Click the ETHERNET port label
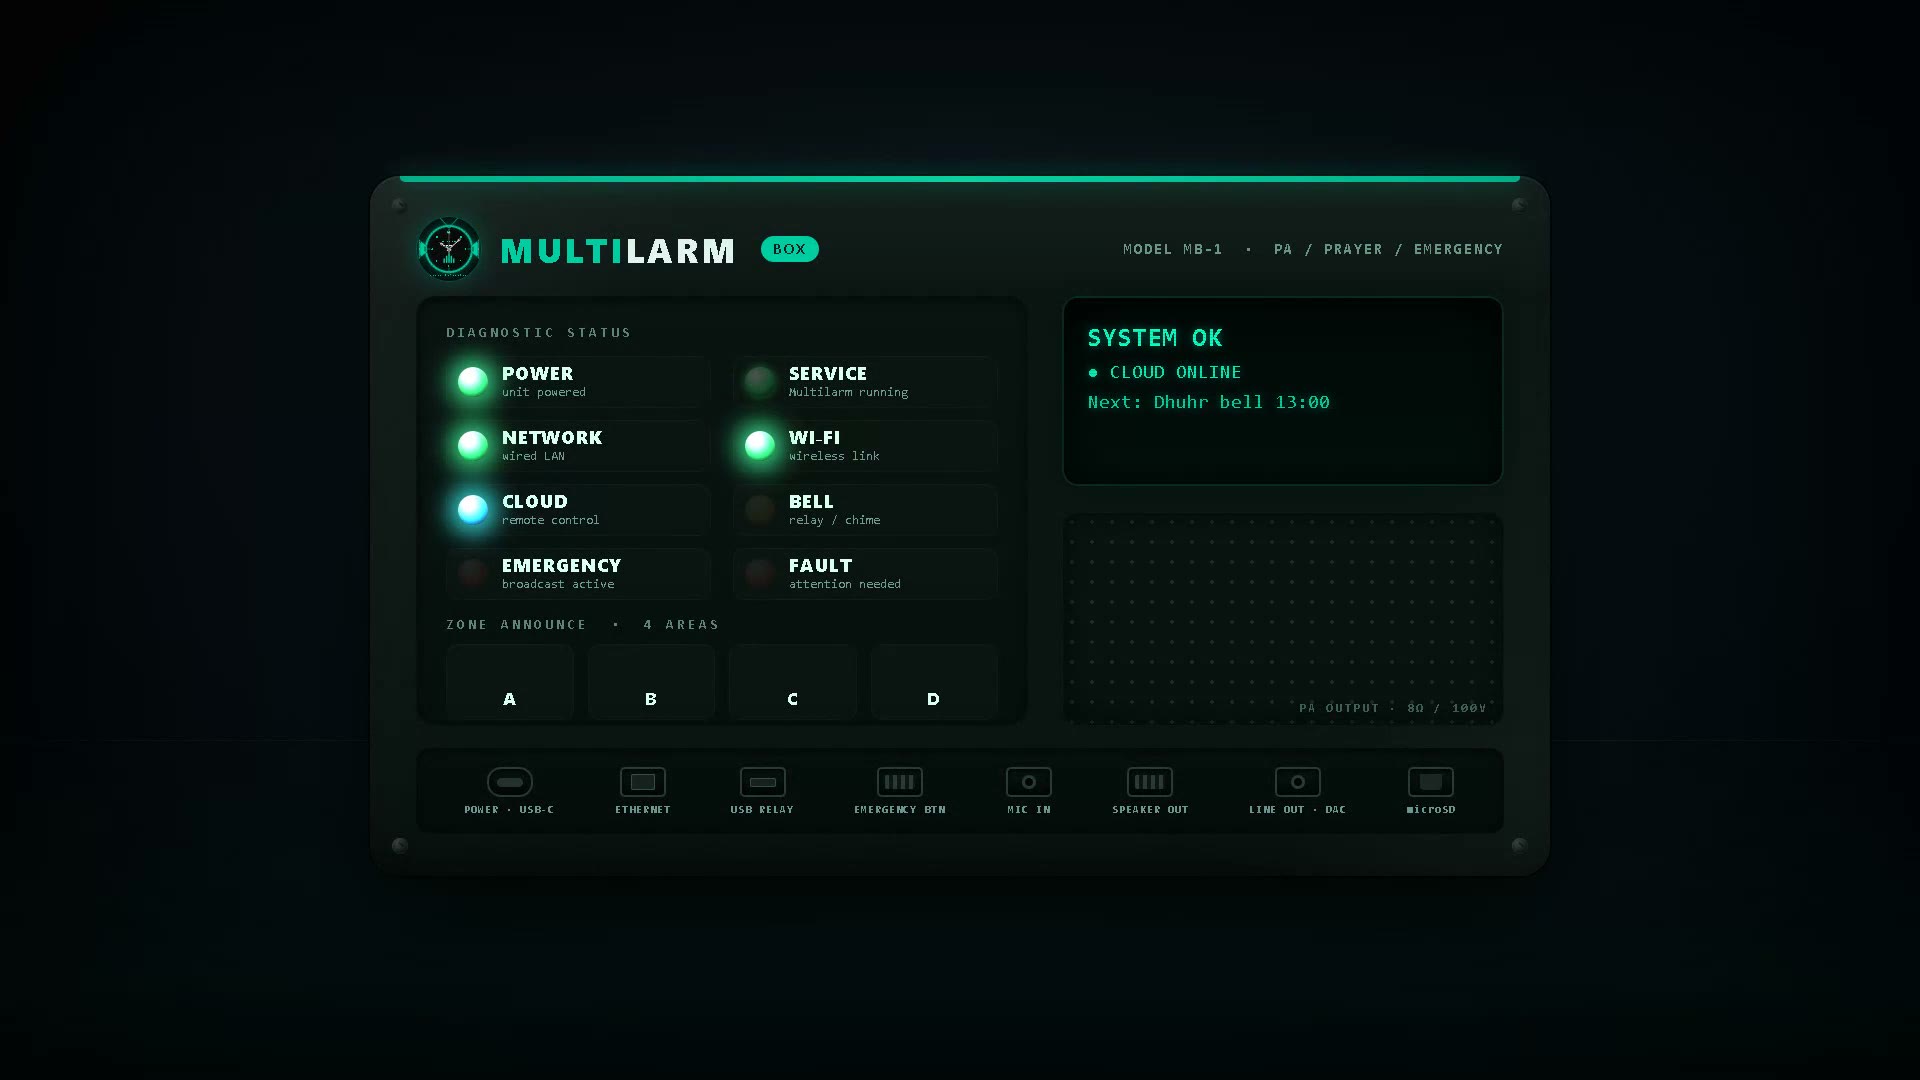This screenshot has height=1080, width=1920. tap(643, 810)
